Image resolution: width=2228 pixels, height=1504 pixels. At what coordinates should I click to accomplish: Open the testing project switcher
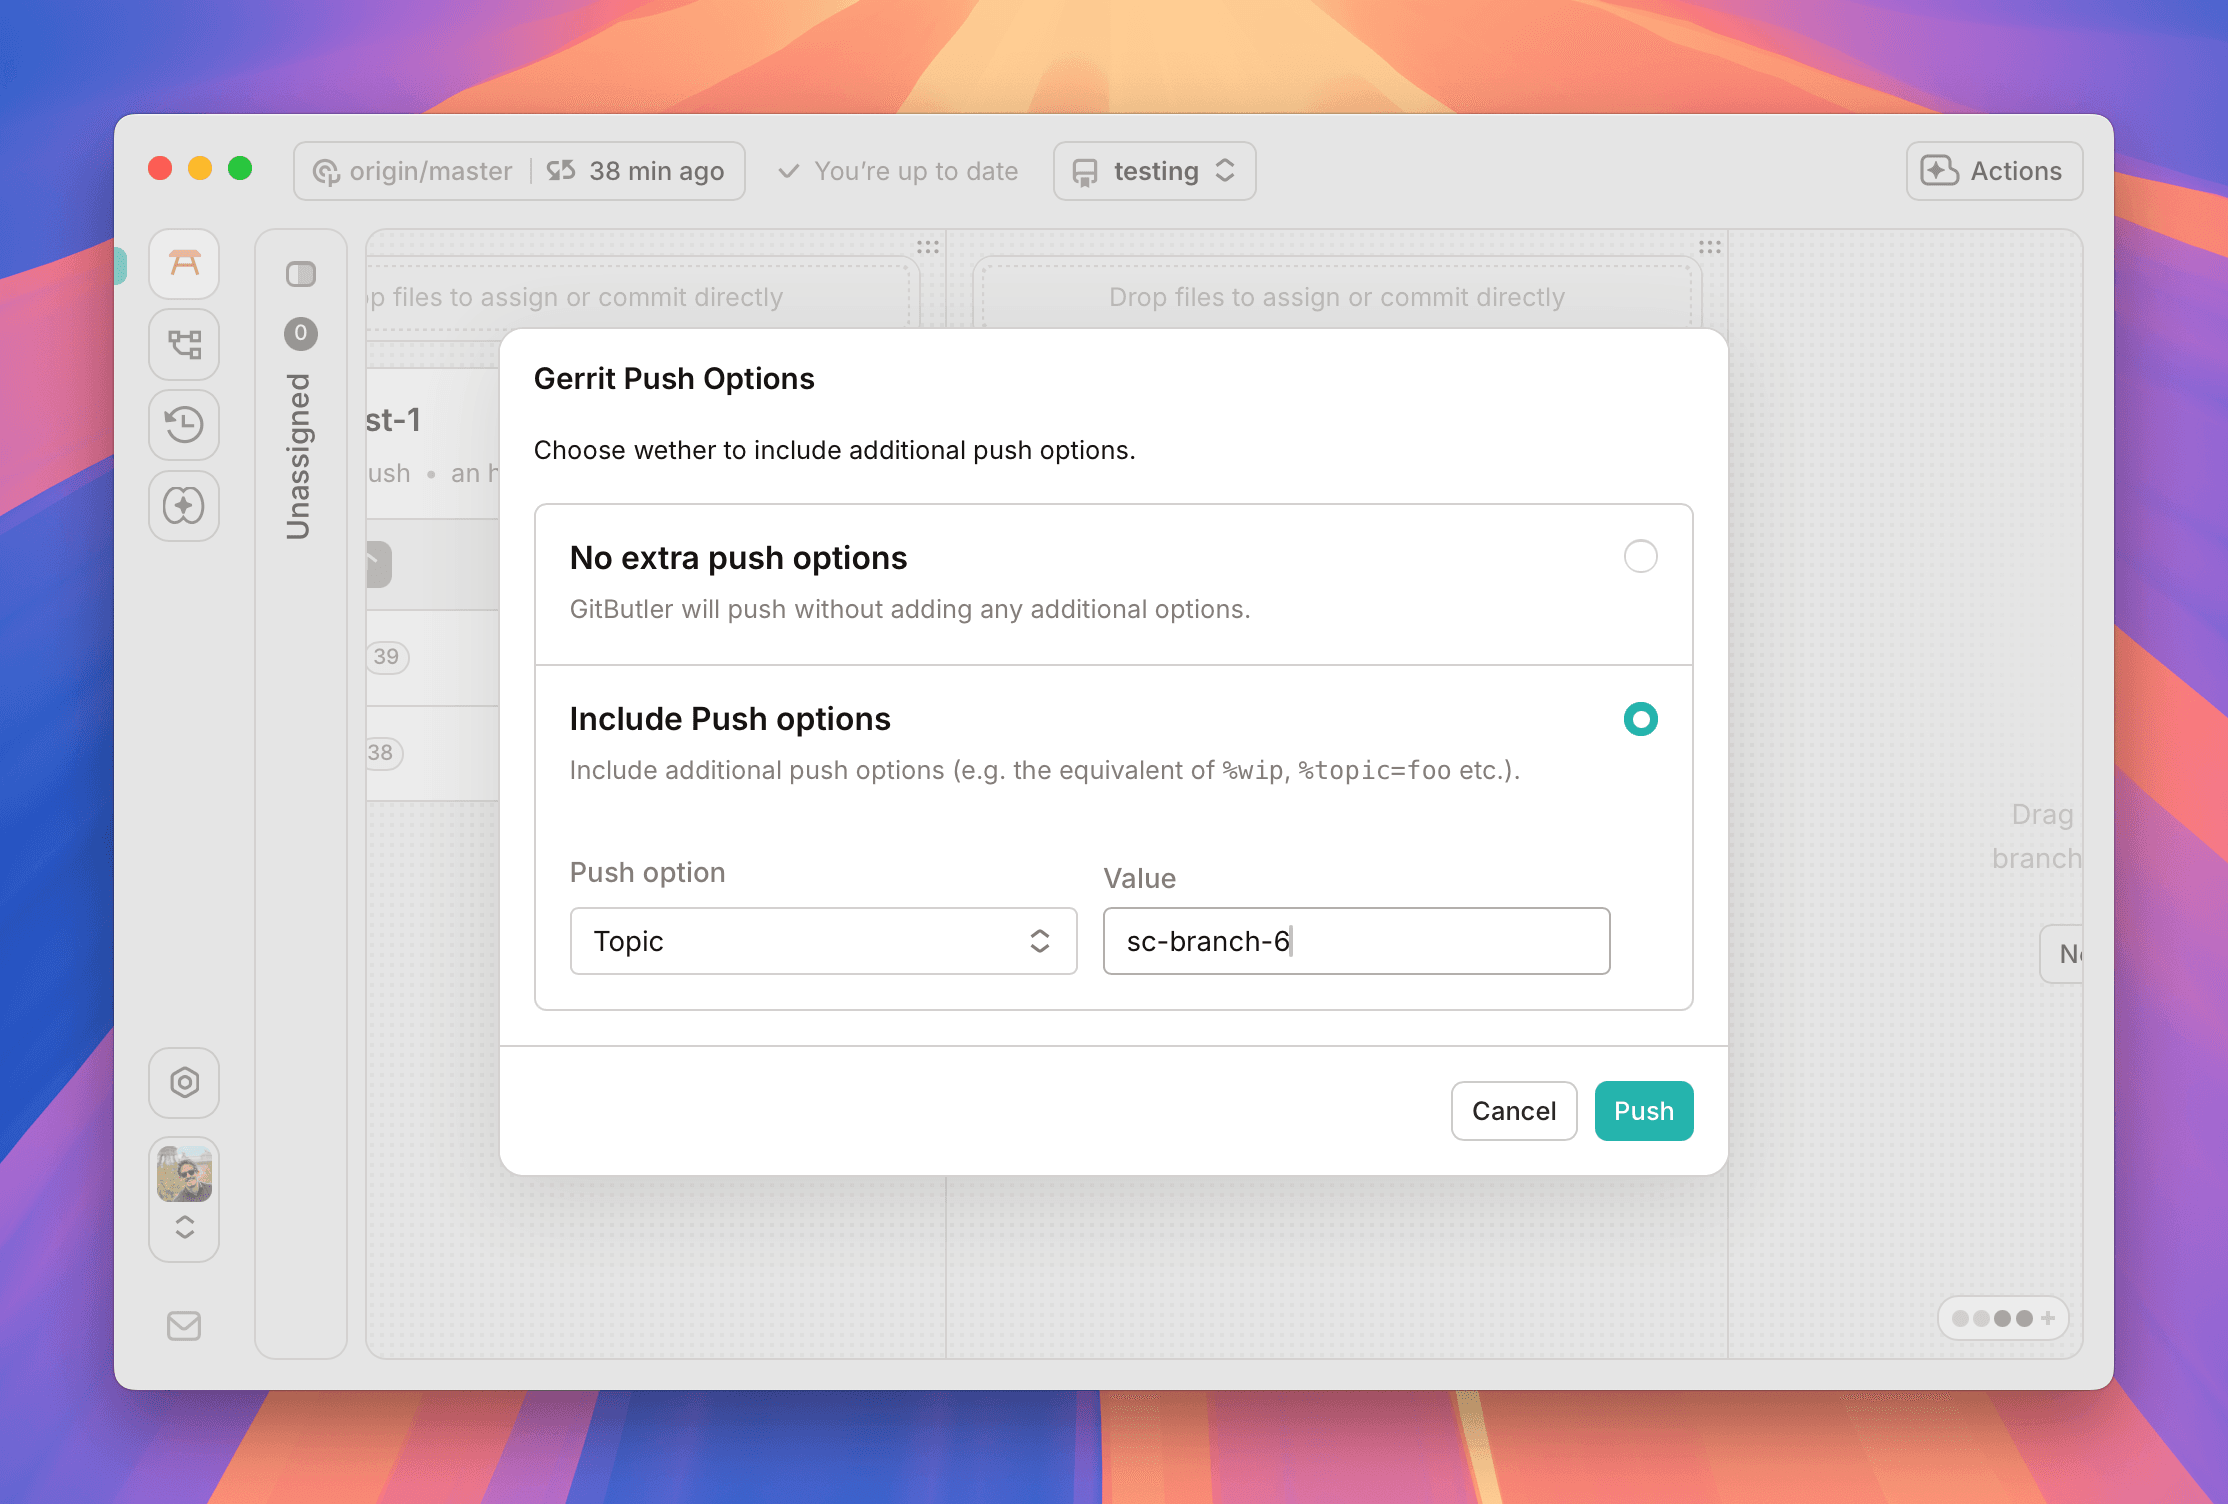point(1154,170)
